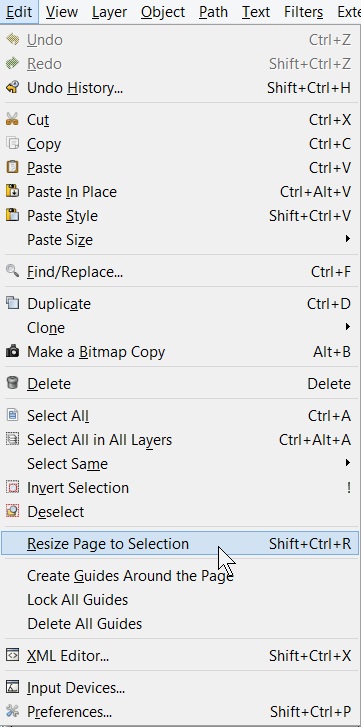This screenshot has width=361, height=727.
Task: Expand the Paste Size submenu arrow
Action: [x=348, y=239]
